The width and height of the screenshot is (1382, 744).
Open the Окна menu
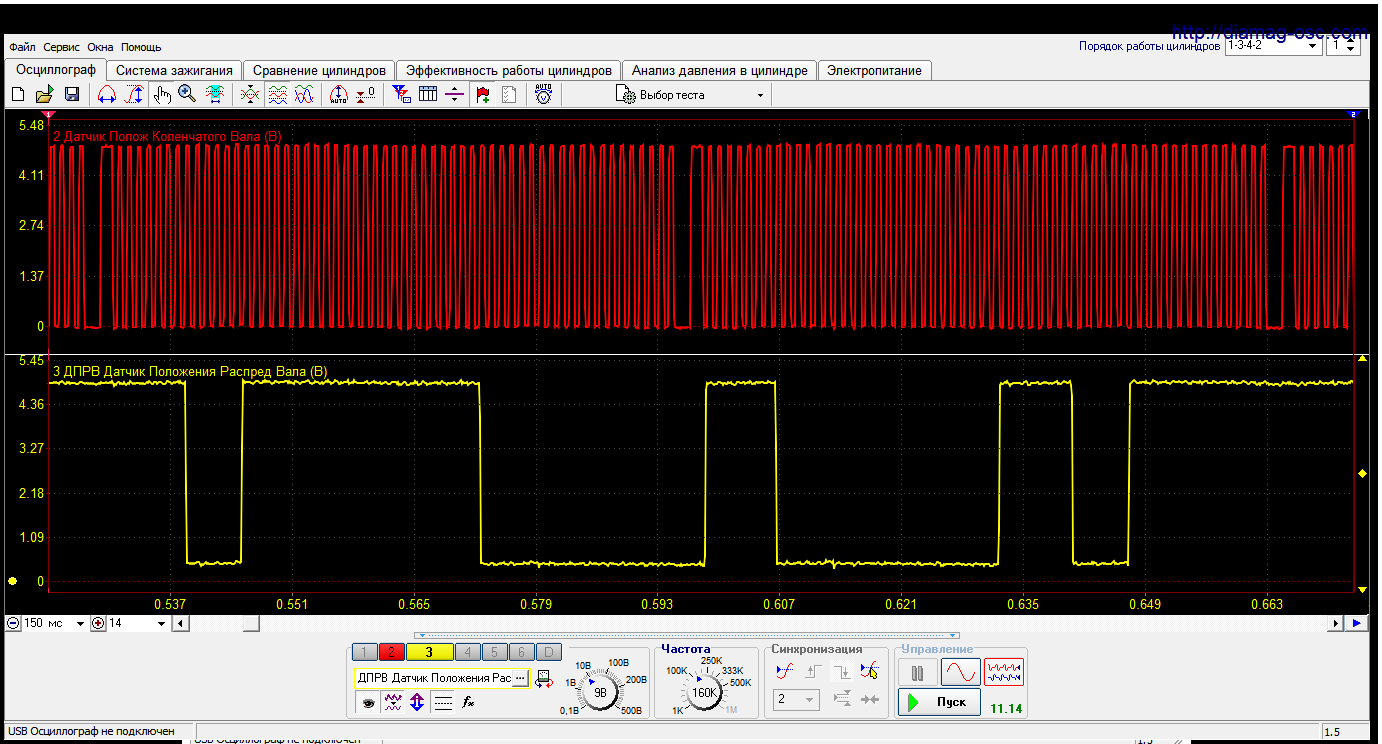(x=100, y=47)
